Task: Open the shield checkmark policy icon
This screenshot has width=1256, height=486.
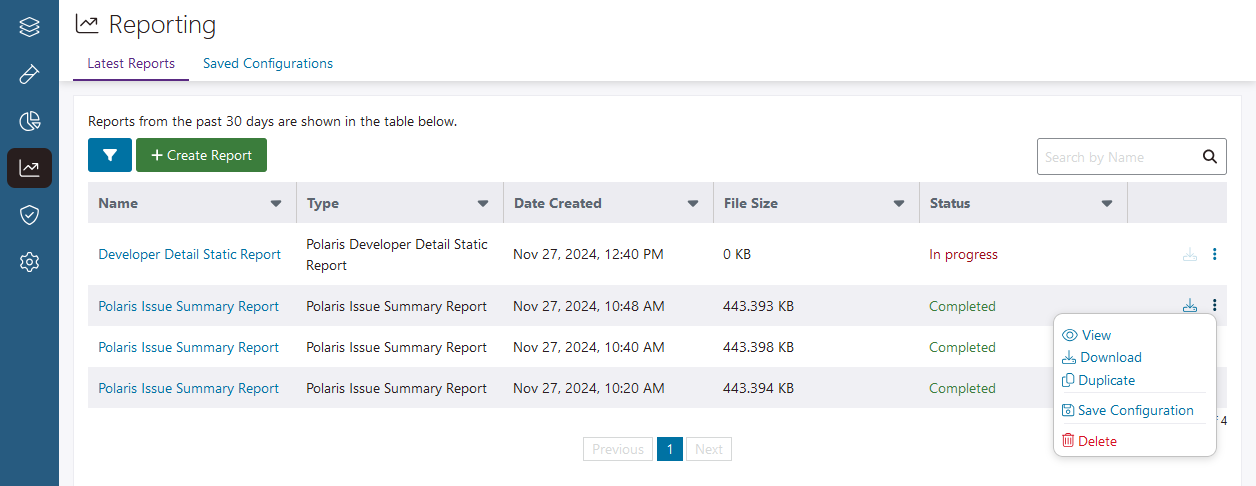Action: tap(29, 215)
